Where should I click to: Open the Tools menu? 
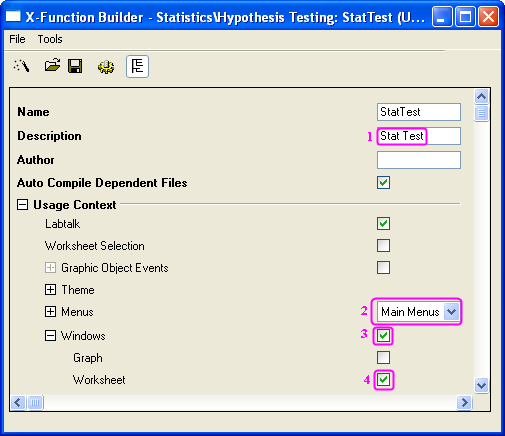click(x=50, y=39)
